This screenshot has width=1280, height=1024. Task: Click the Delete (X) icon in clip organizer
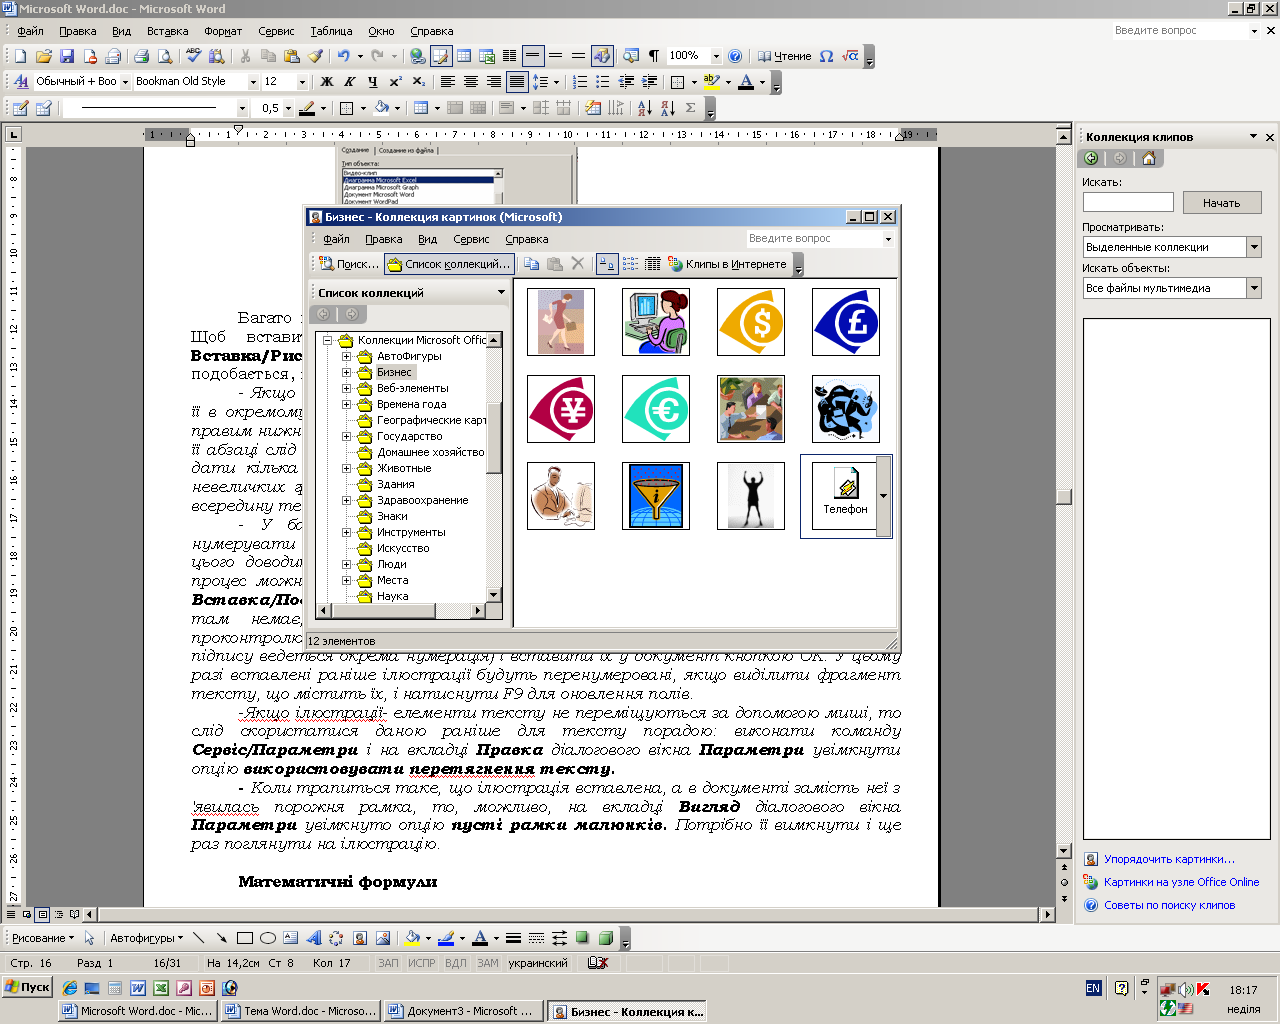577,264
